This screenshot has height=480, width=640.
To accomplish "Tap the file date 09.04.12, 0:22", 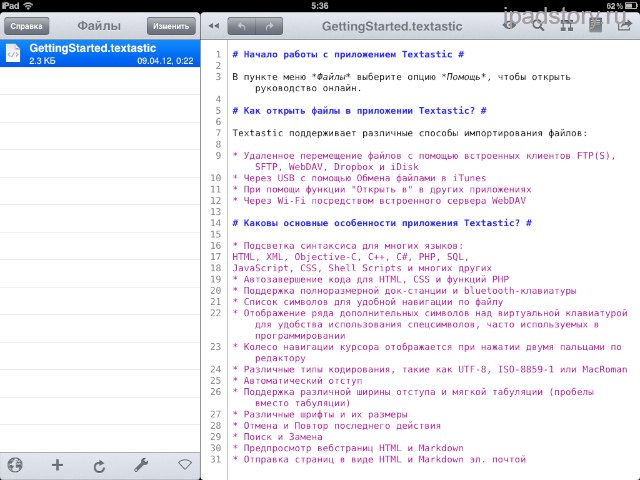I will tap(165, 61).
